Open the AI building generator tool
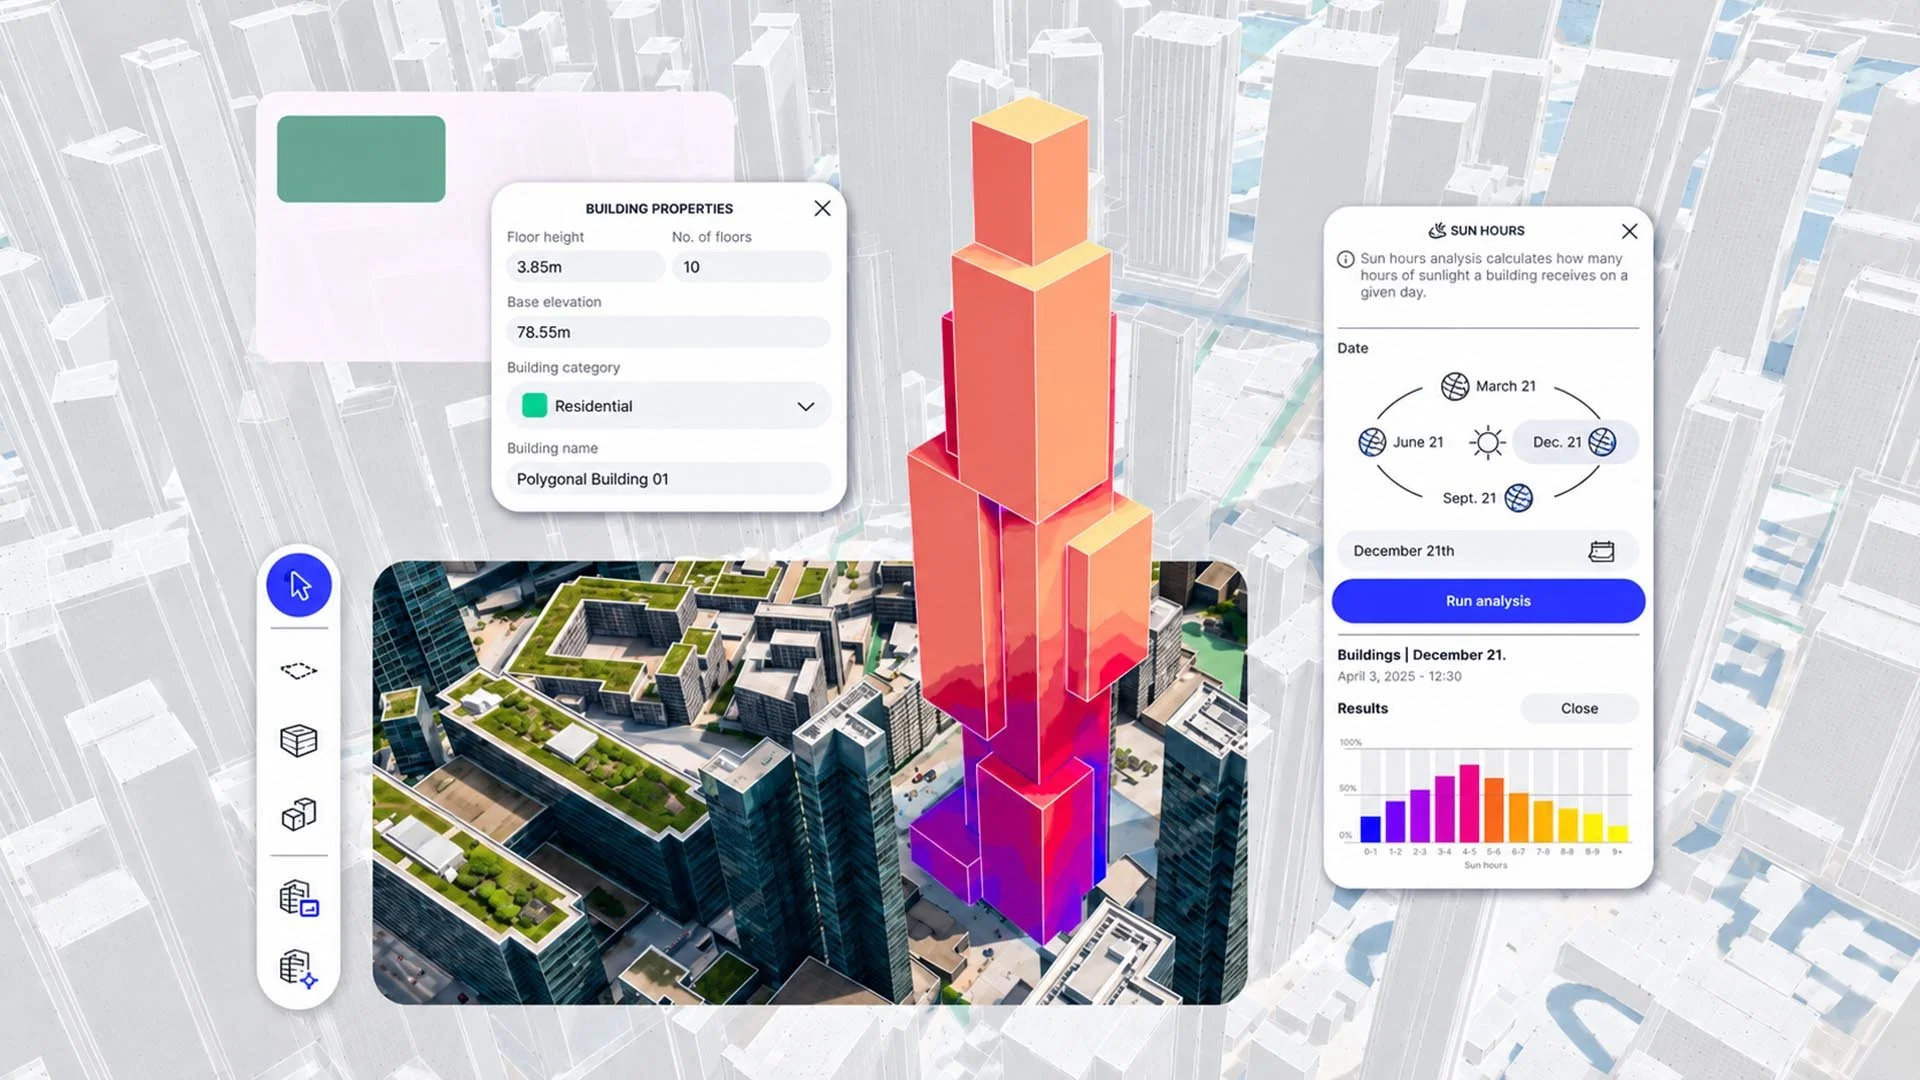The height and width of the screenshot is (1080, 1920). point(299,968)
